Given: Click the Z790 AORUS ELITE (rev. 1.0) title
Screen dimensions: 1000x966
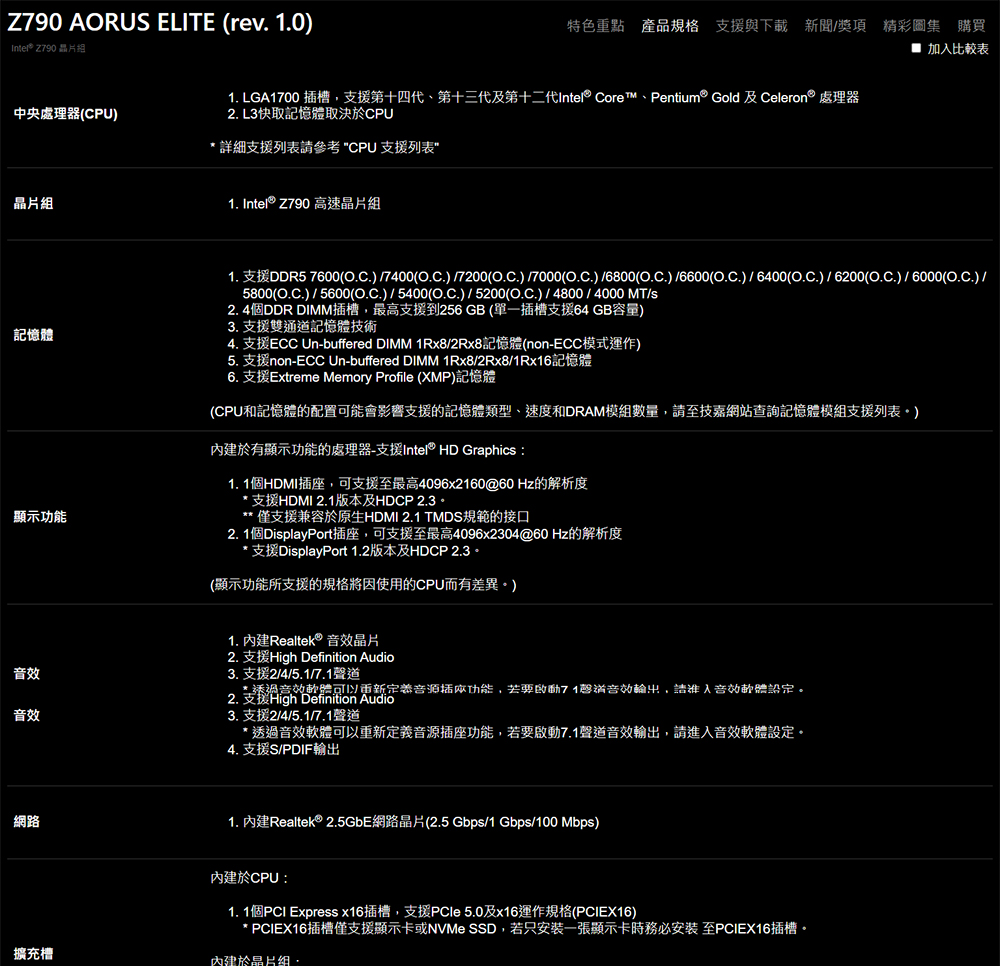Looking at the screenshot, I should (x=160, y=22).
